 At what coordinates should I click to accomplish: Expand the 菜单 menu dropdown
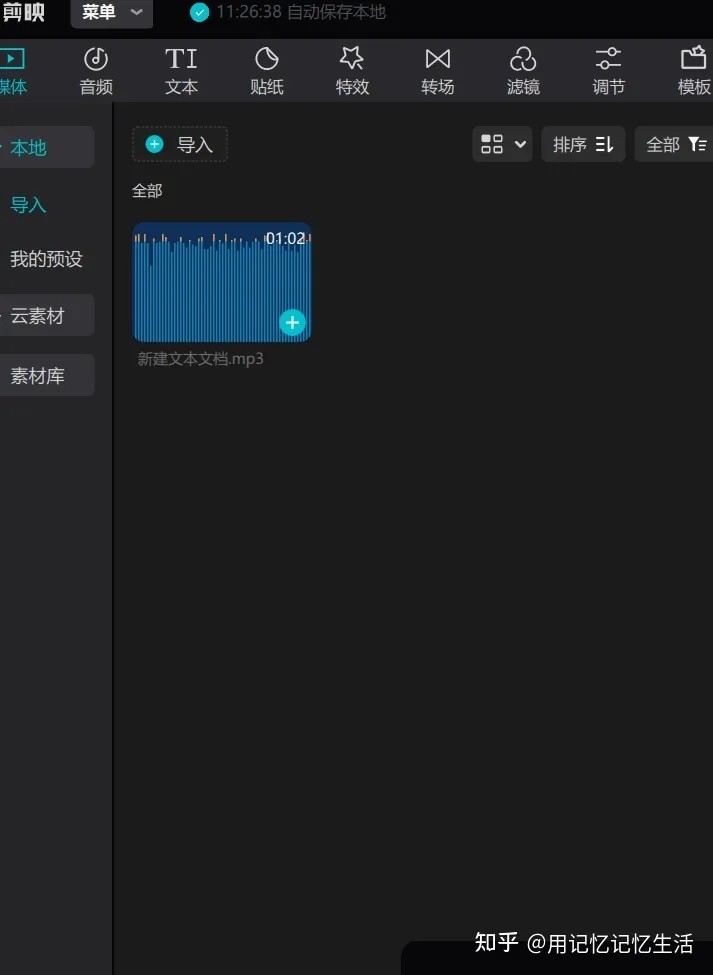coord(112,13)
